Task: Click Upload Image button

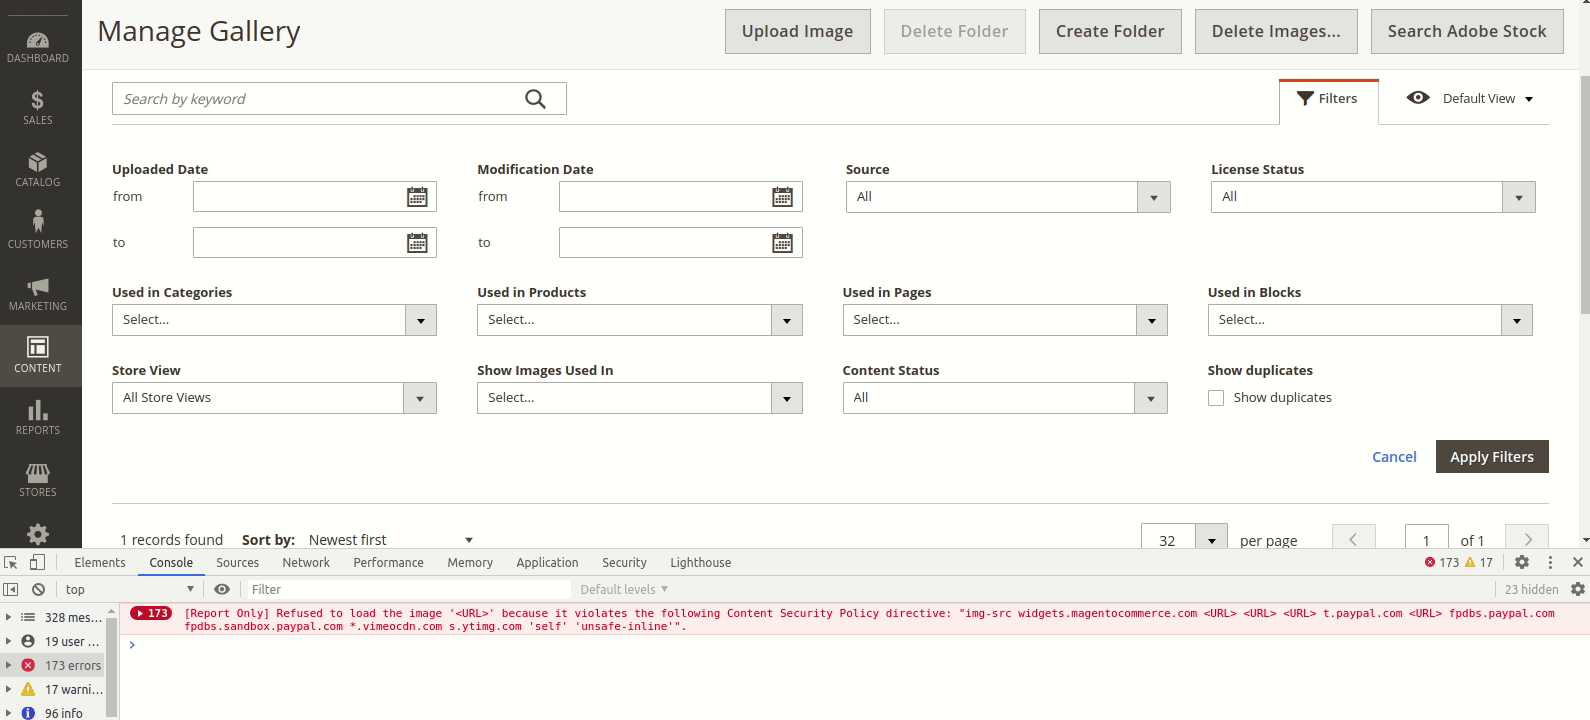Action: [798, 31]
